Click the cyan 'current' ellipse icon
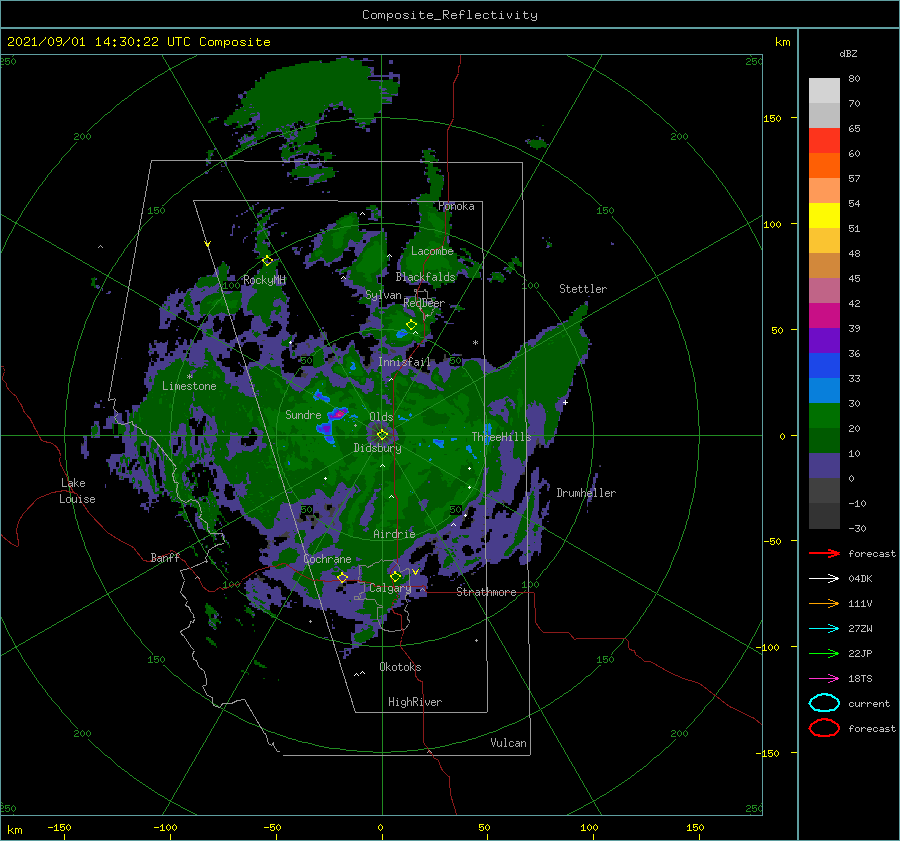 [x=824, y=703]
